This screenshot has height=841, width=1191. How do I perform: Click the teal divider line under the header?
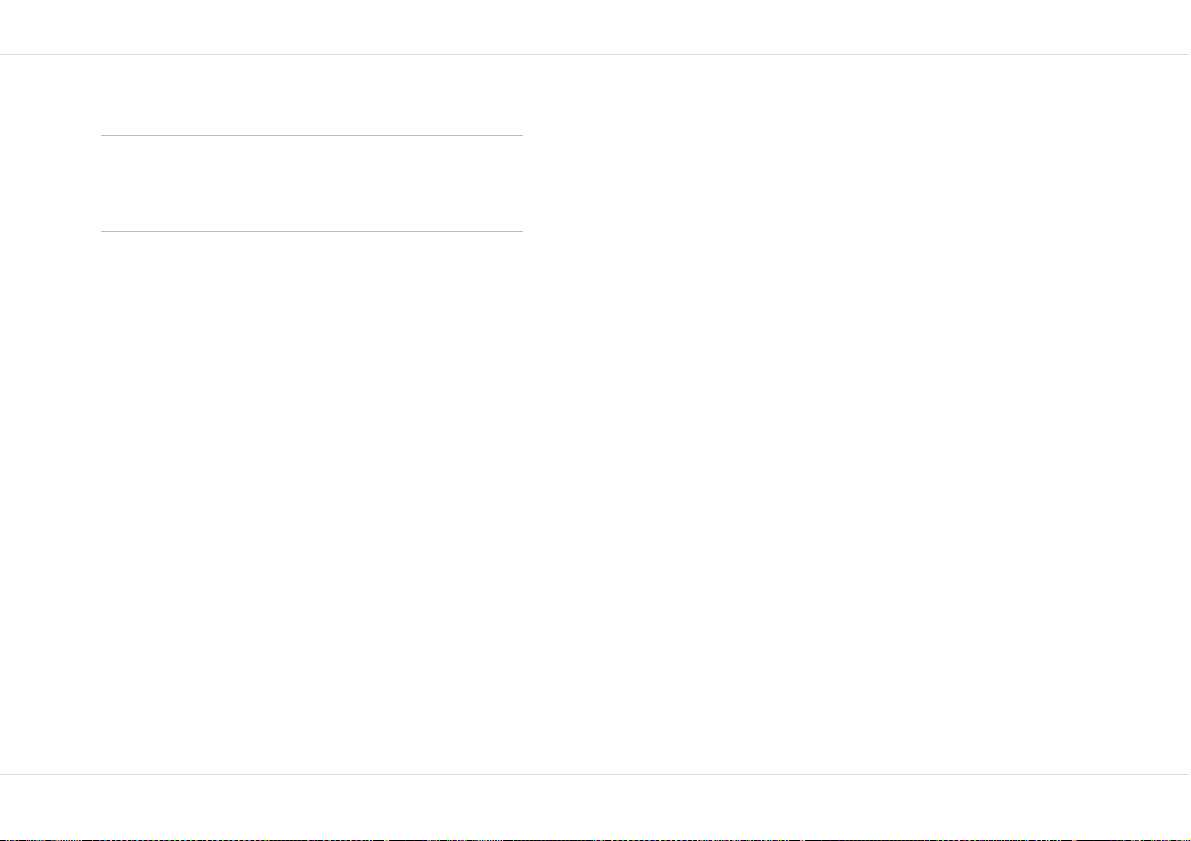click(596, 55)
